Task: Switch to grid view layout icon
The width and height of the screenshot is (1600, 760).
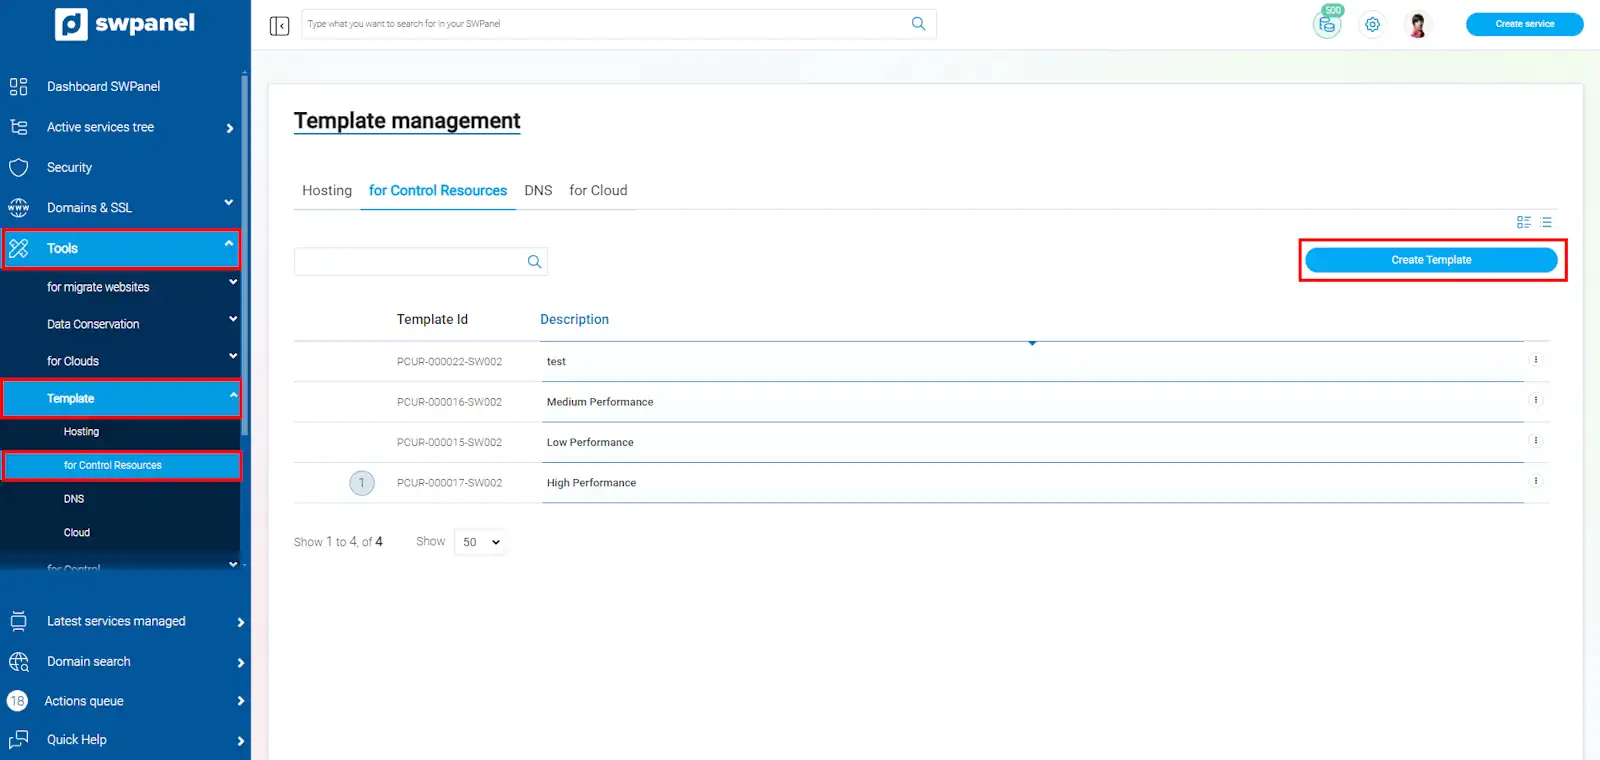Action: coord(1523,222)
